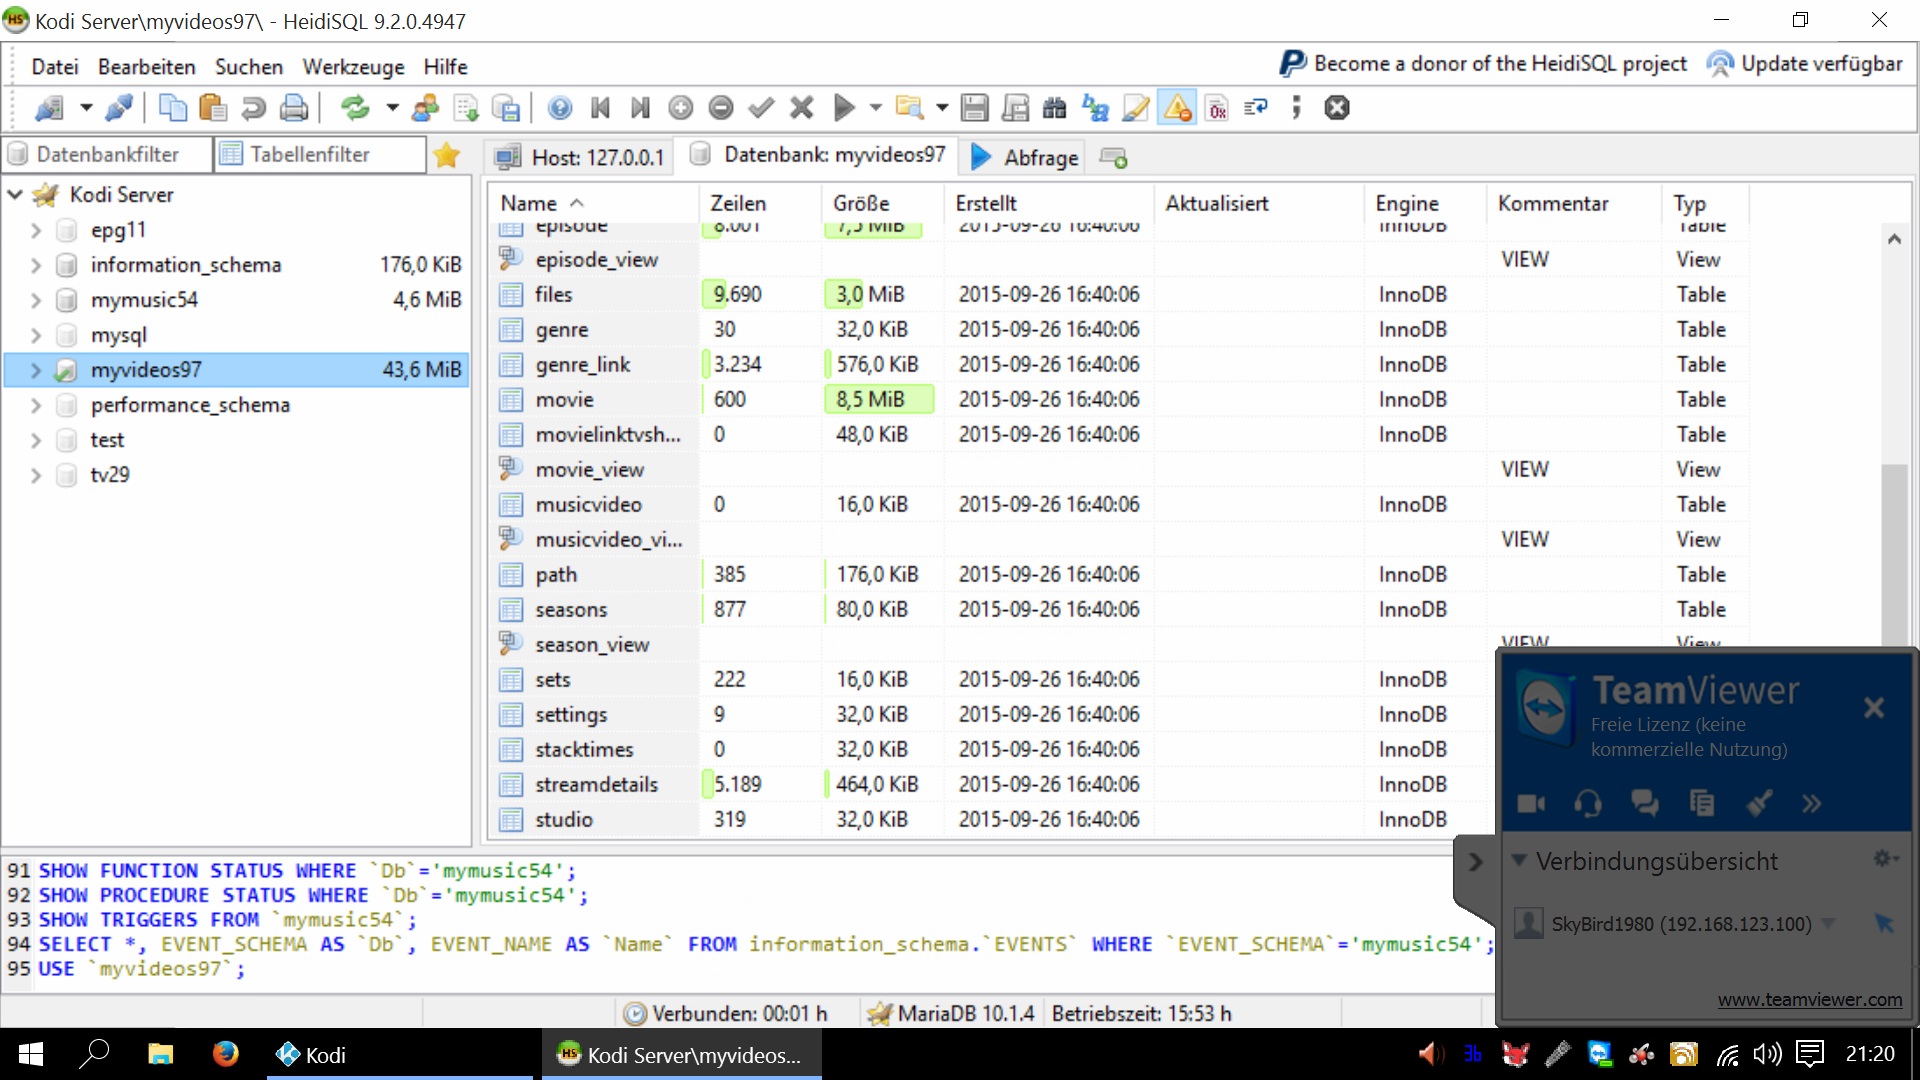
Task: Select the movie table row
Action: click(x=1120, y=399)
